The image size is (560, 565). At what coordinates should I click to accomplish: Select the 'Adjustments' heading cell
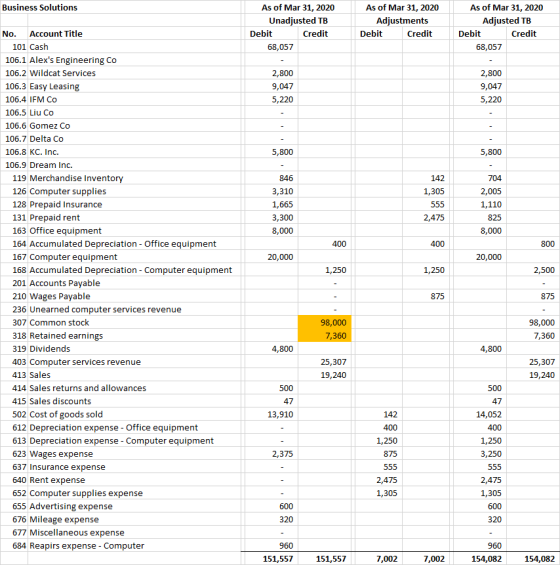[402, 21]
